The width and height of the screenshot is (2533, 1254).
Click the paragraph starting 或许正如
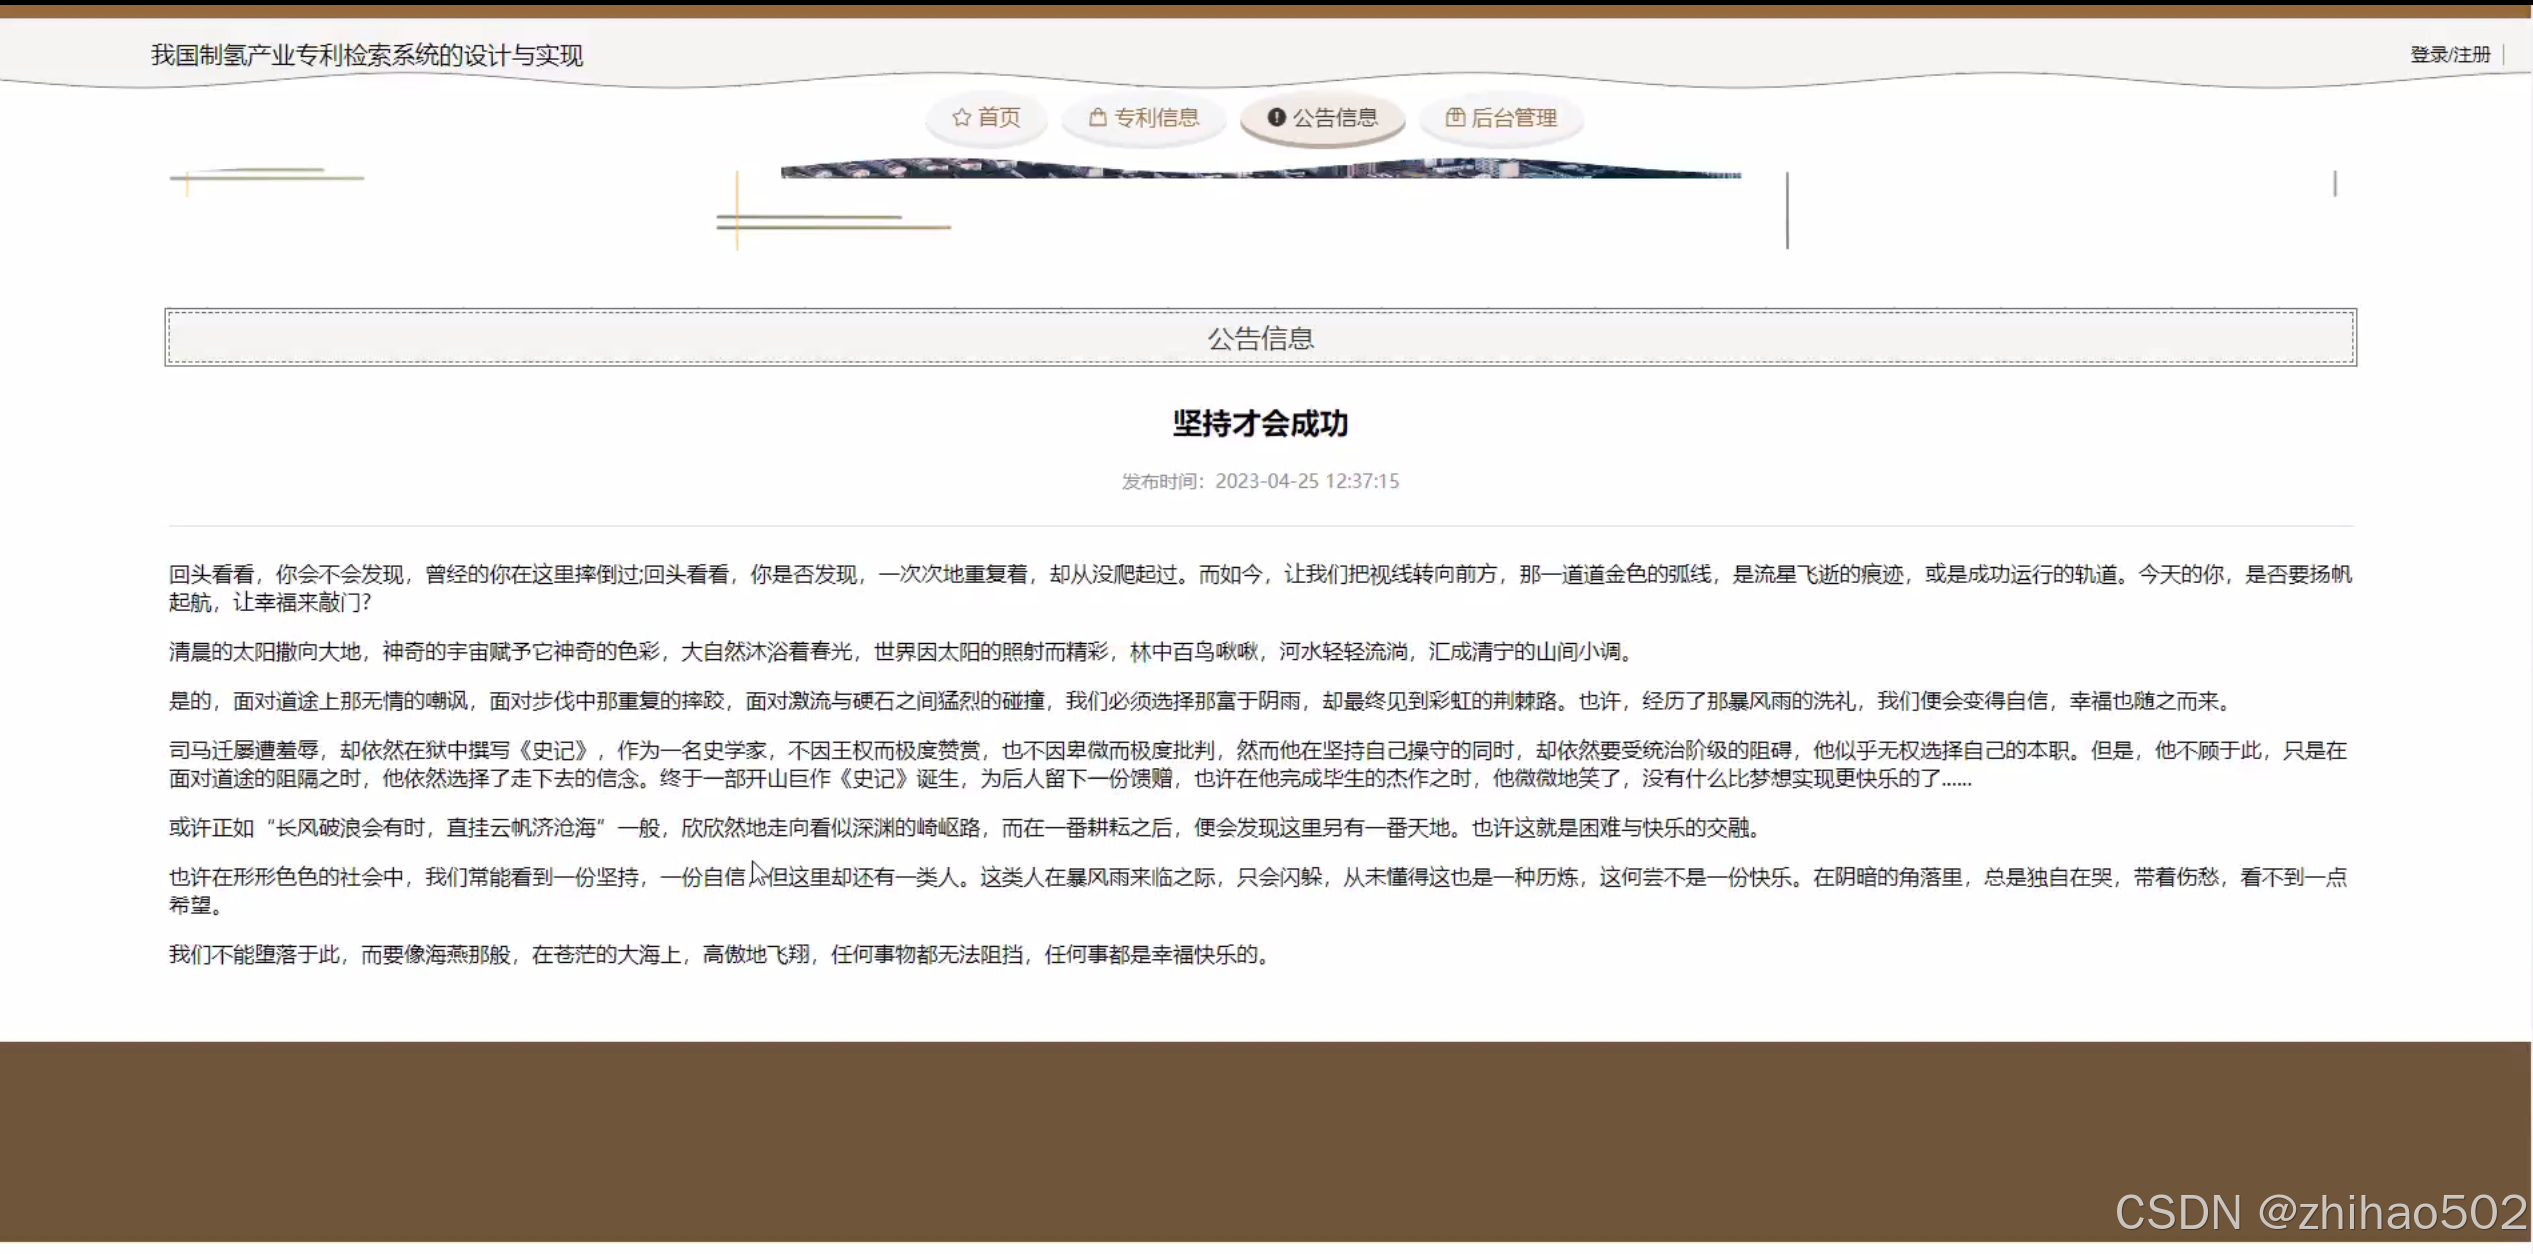coord(965,828)
